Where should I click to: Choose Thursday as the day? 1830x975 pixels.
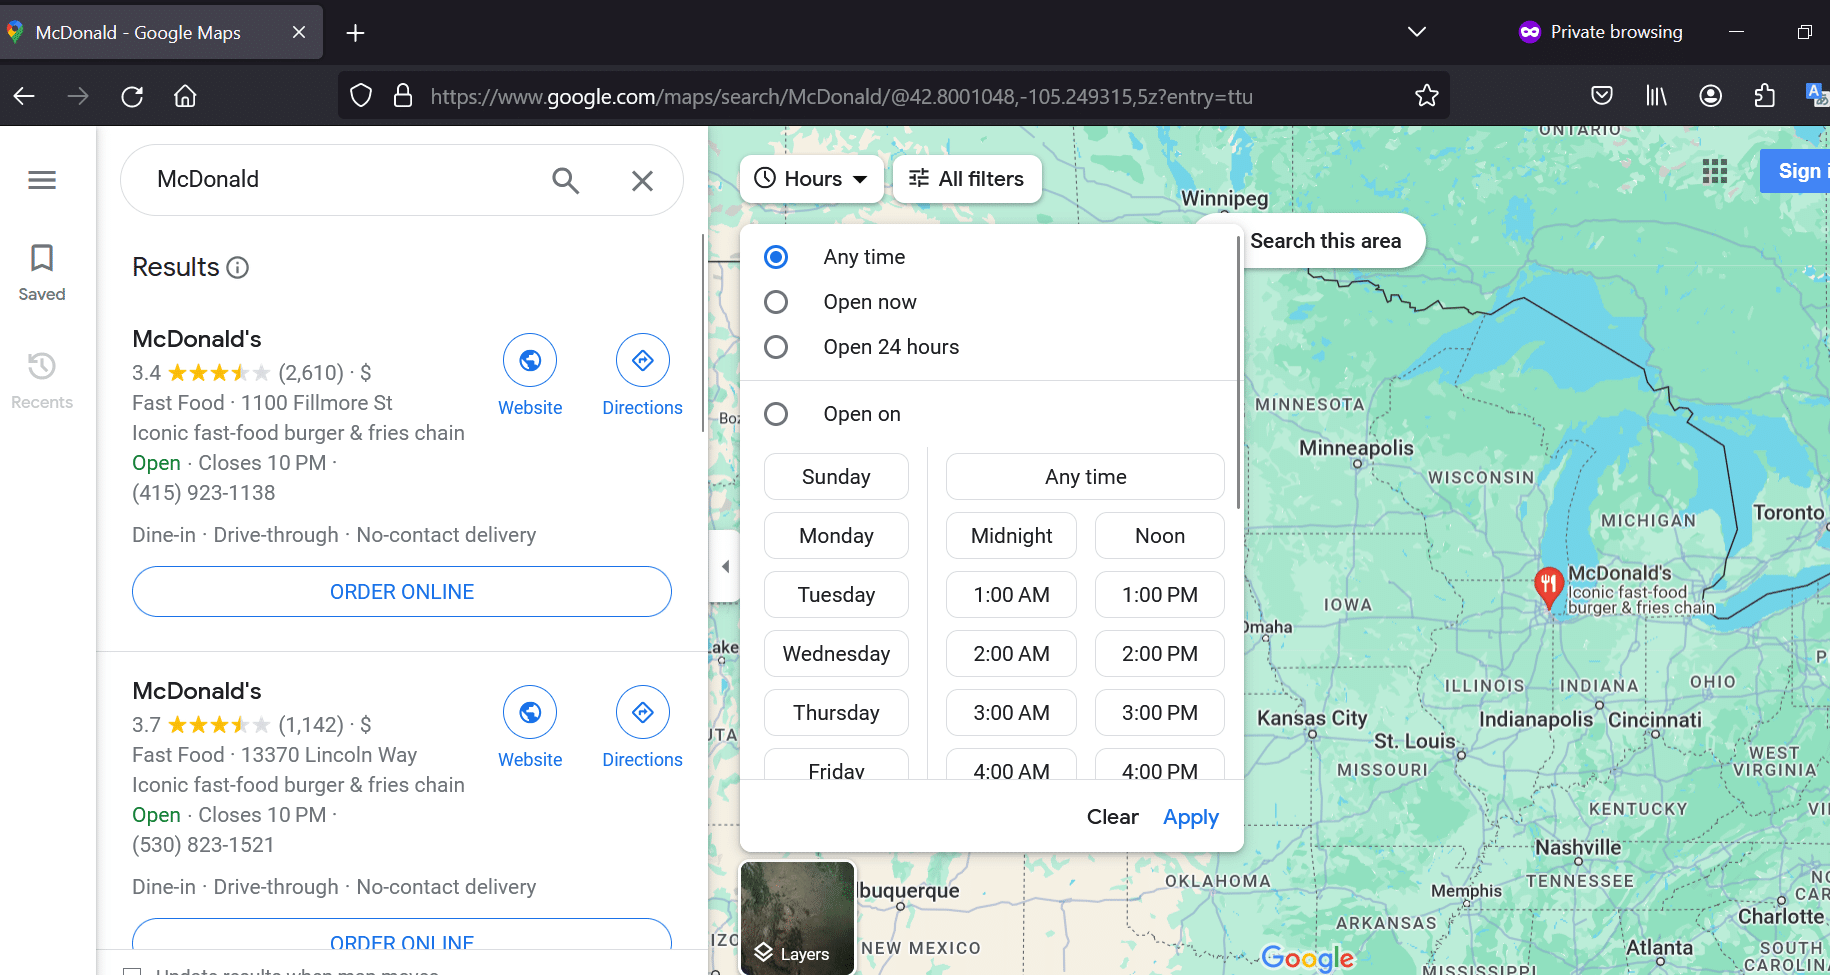(836, 713)
